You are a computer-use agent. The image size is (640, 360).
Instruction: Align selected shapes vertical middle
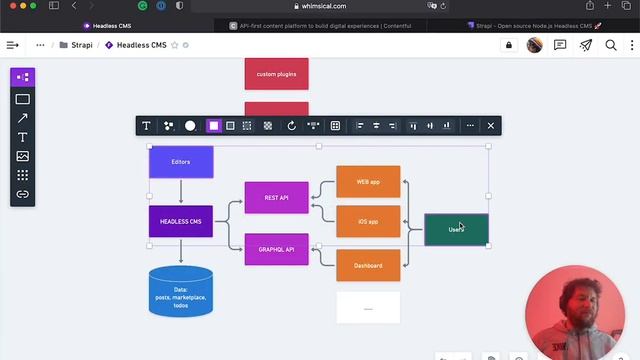click(x=430, y=126)
